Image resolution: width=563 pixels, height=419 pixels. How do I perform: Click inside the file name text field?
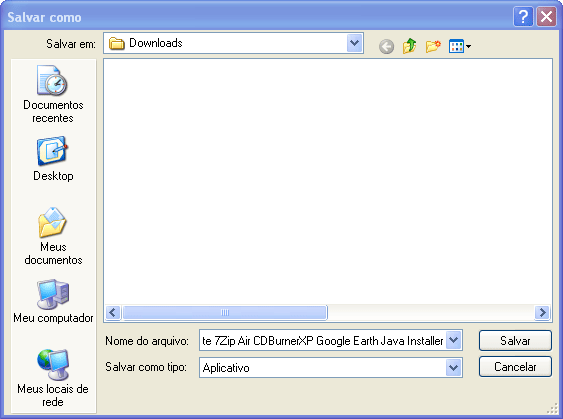(322, 340)
